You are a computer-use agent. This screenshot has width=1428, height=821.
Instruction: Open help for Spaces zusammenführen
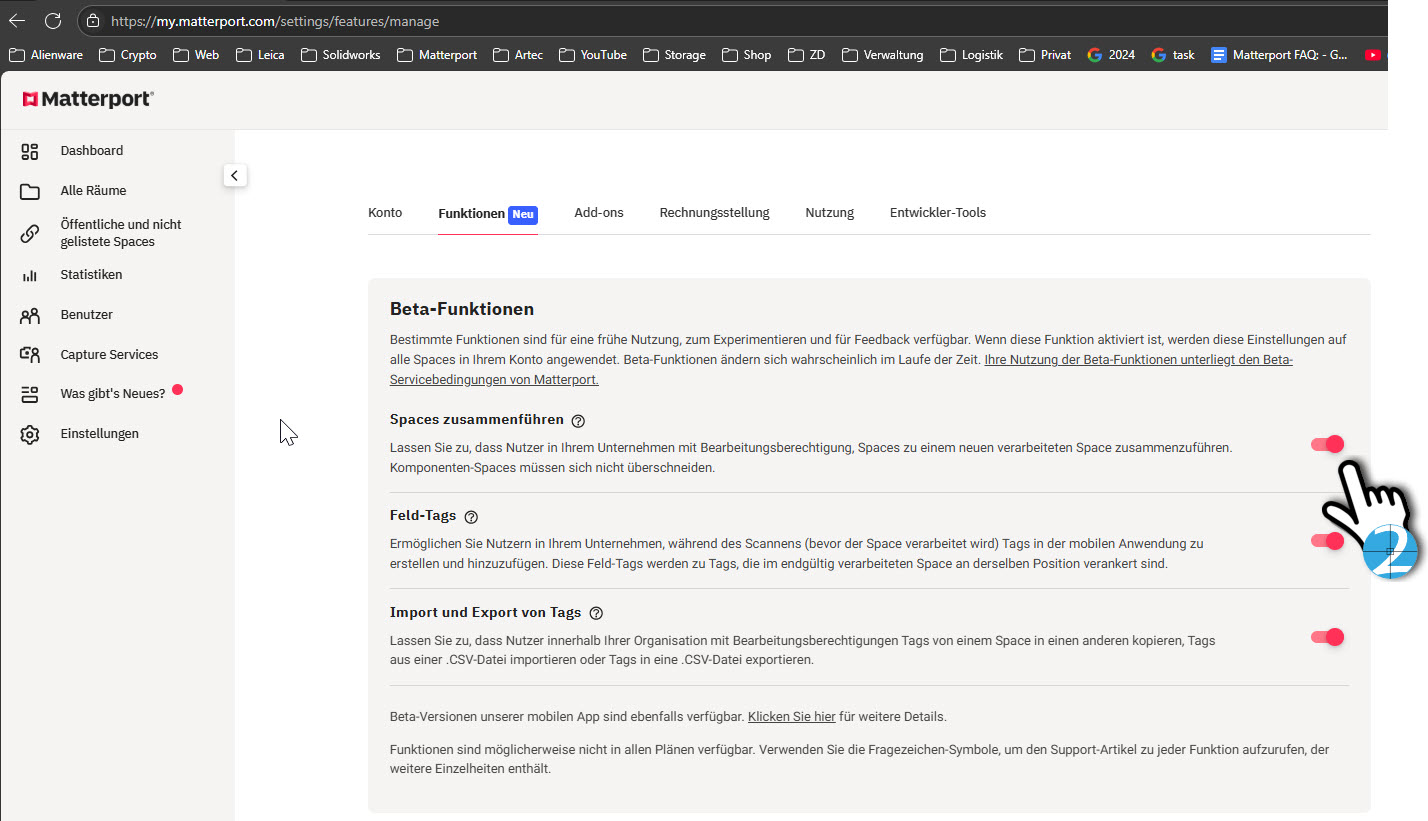click(578, 421)
